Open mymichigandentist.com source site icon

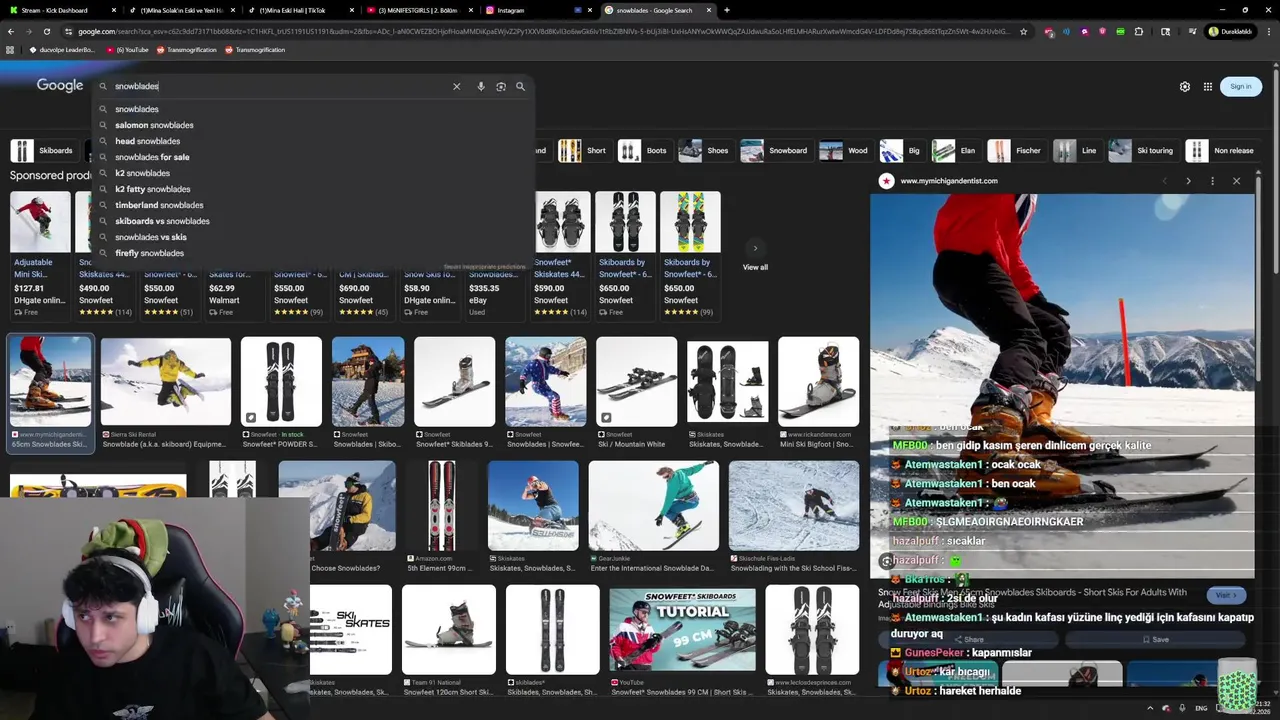tap(886, 181)
